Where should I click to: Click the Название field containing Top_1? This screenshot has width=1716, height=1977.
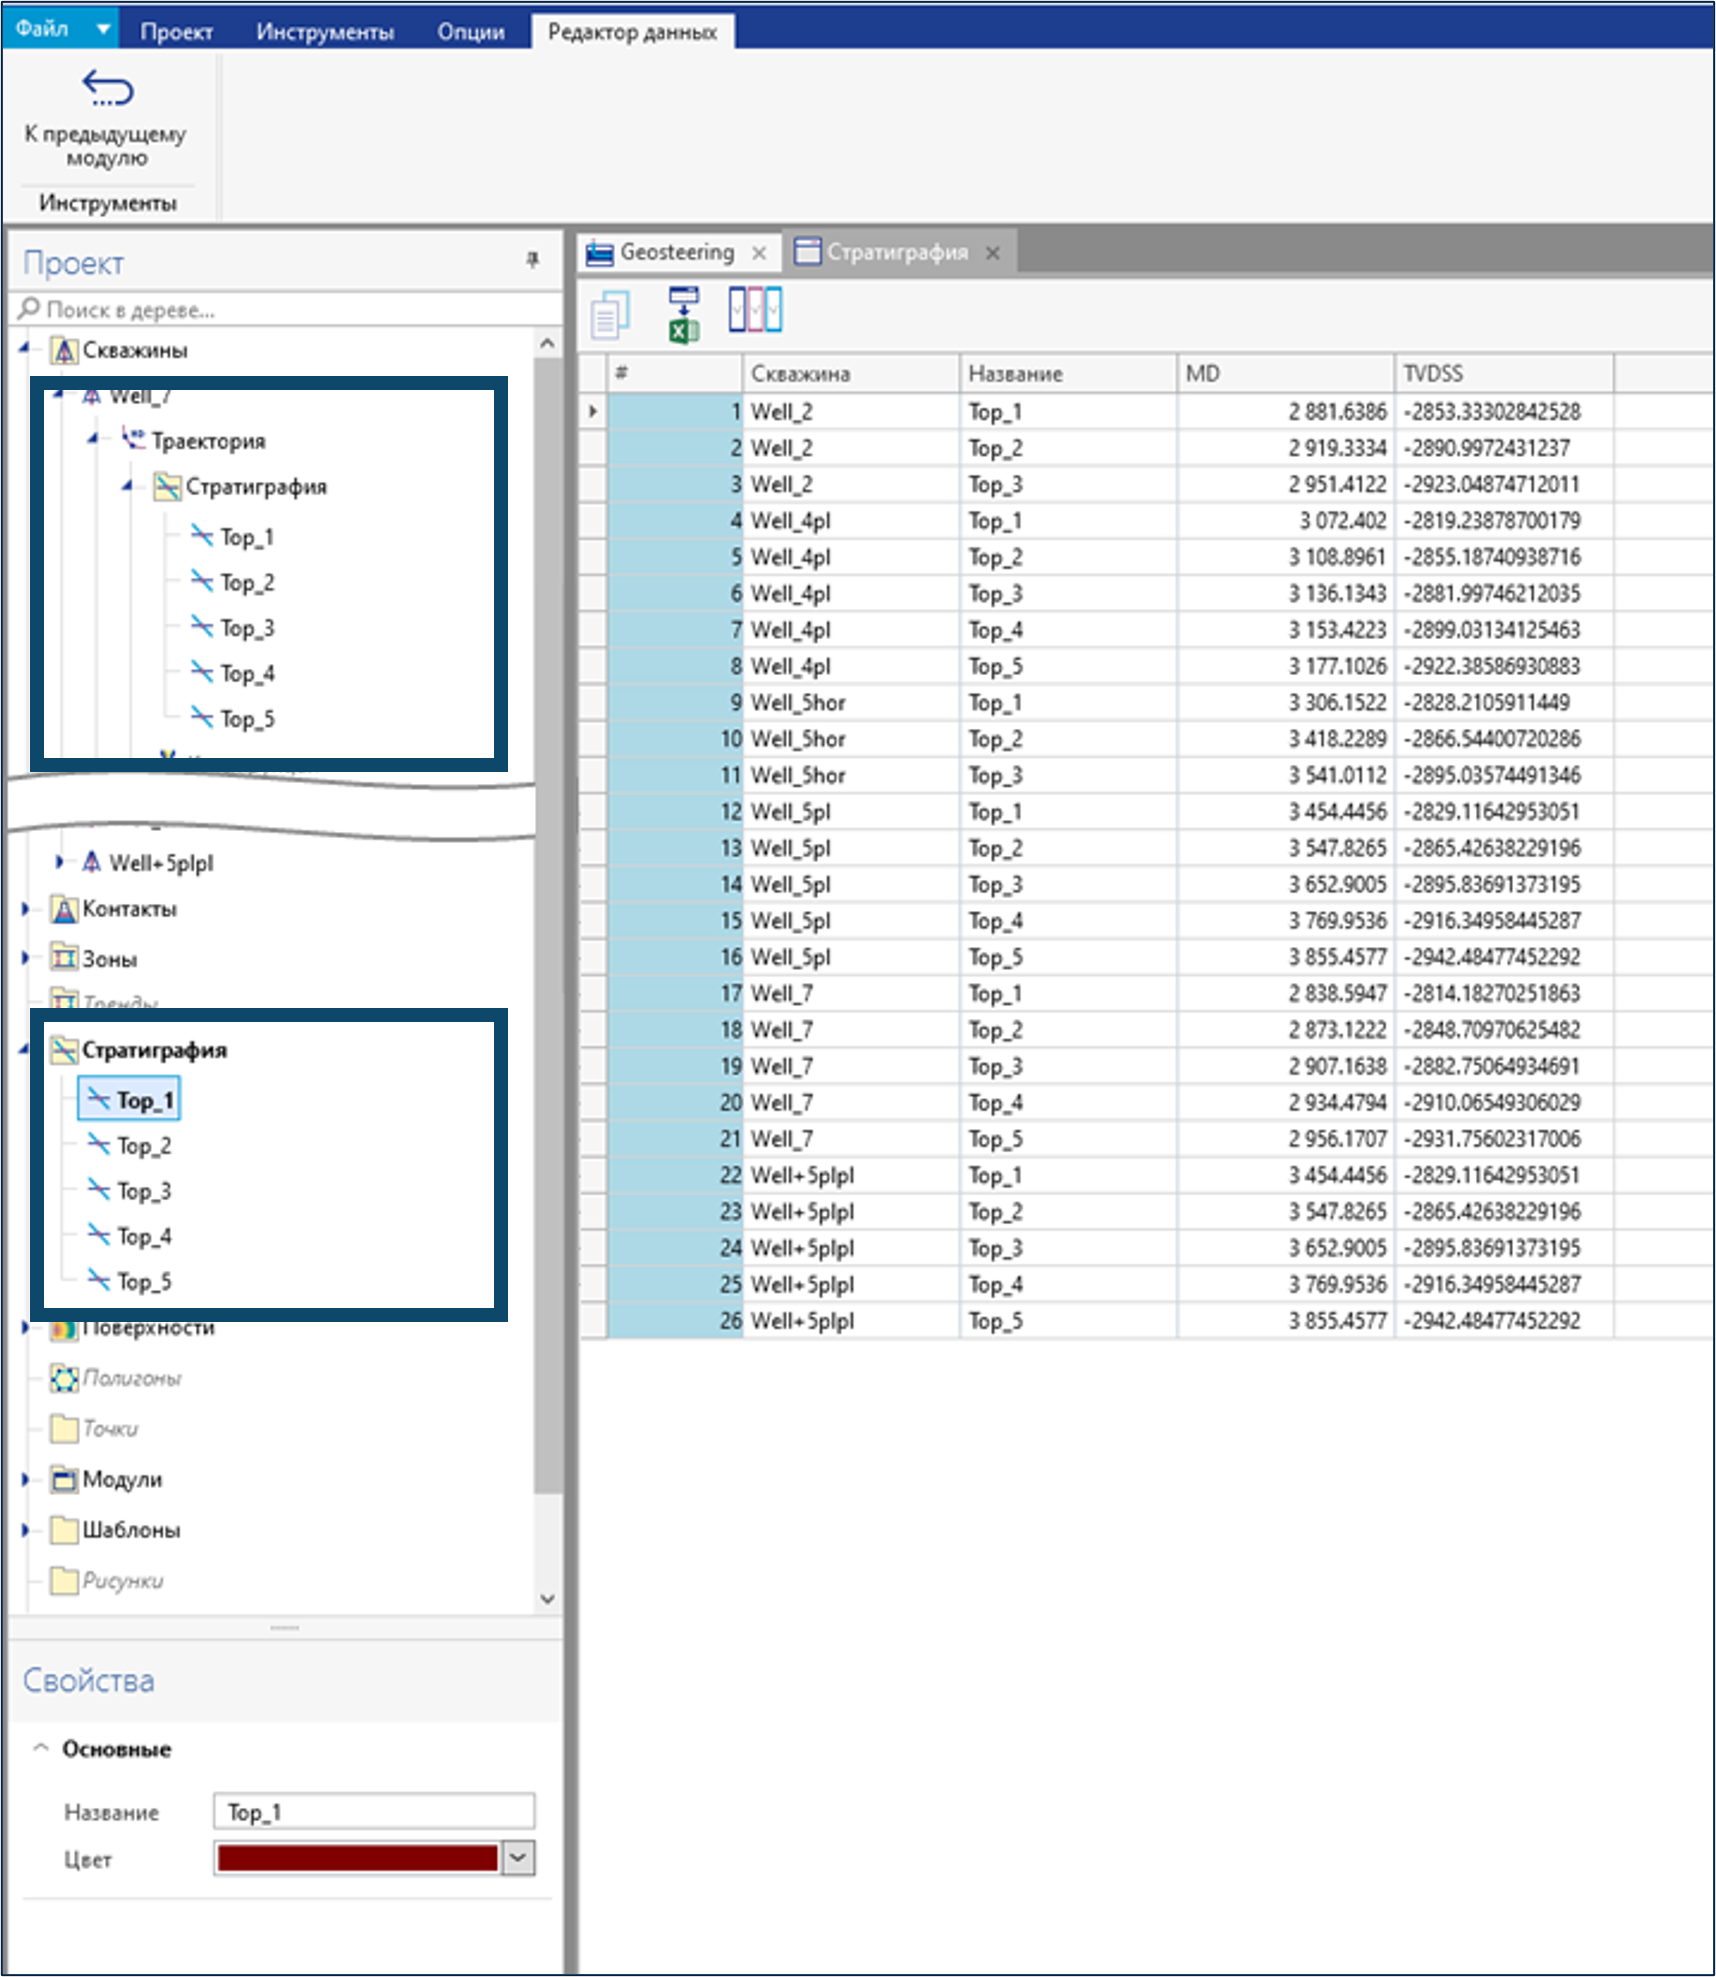click(x=374, y=1811)
